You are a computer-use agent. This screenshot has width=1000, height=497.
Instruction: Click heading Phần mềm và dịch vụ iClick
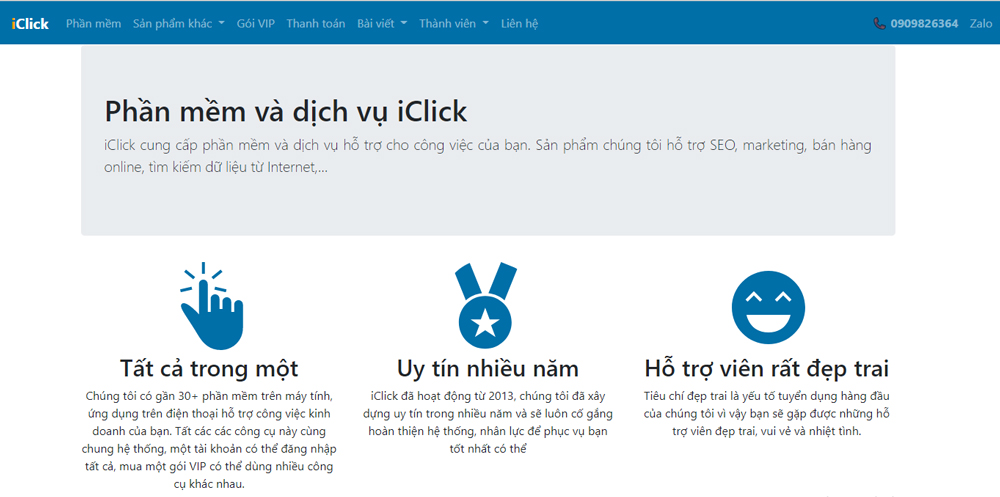[286, 111]
